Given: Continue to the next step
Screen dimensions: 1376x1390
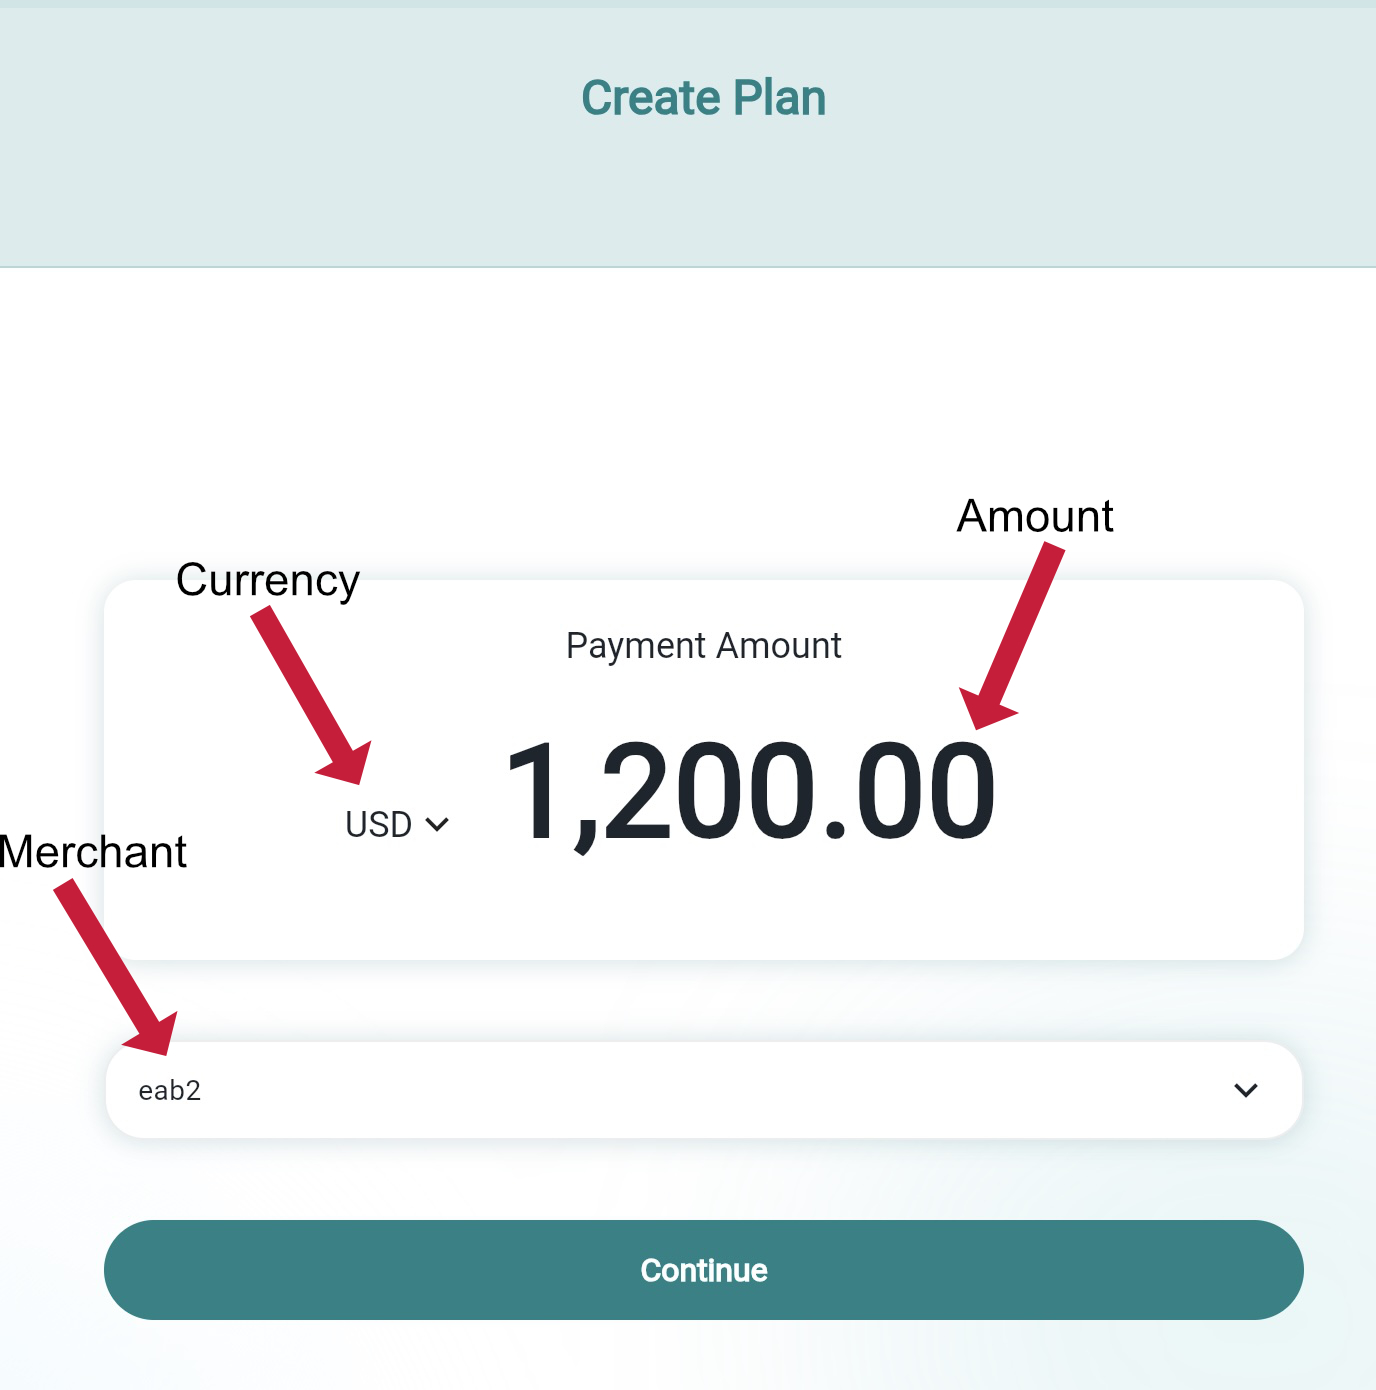Looking at the screenshot, I should [703, 1270].
